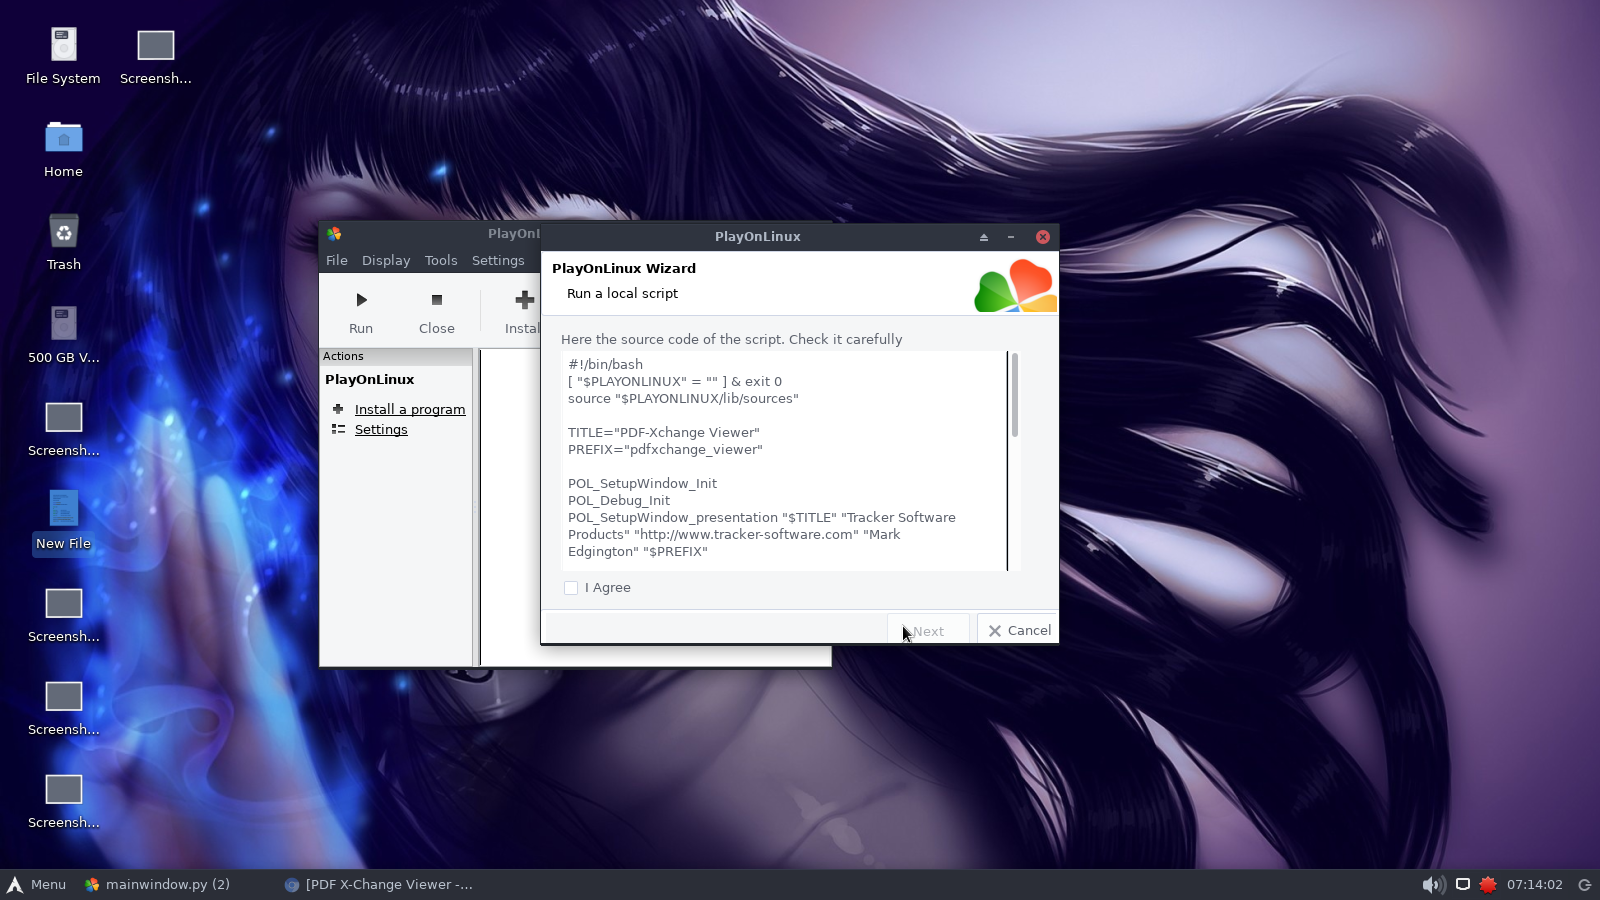Screen dimensions: 1600x900
Task: Click the plus icon beside Install a program
Action: click(x=338, y=409)
